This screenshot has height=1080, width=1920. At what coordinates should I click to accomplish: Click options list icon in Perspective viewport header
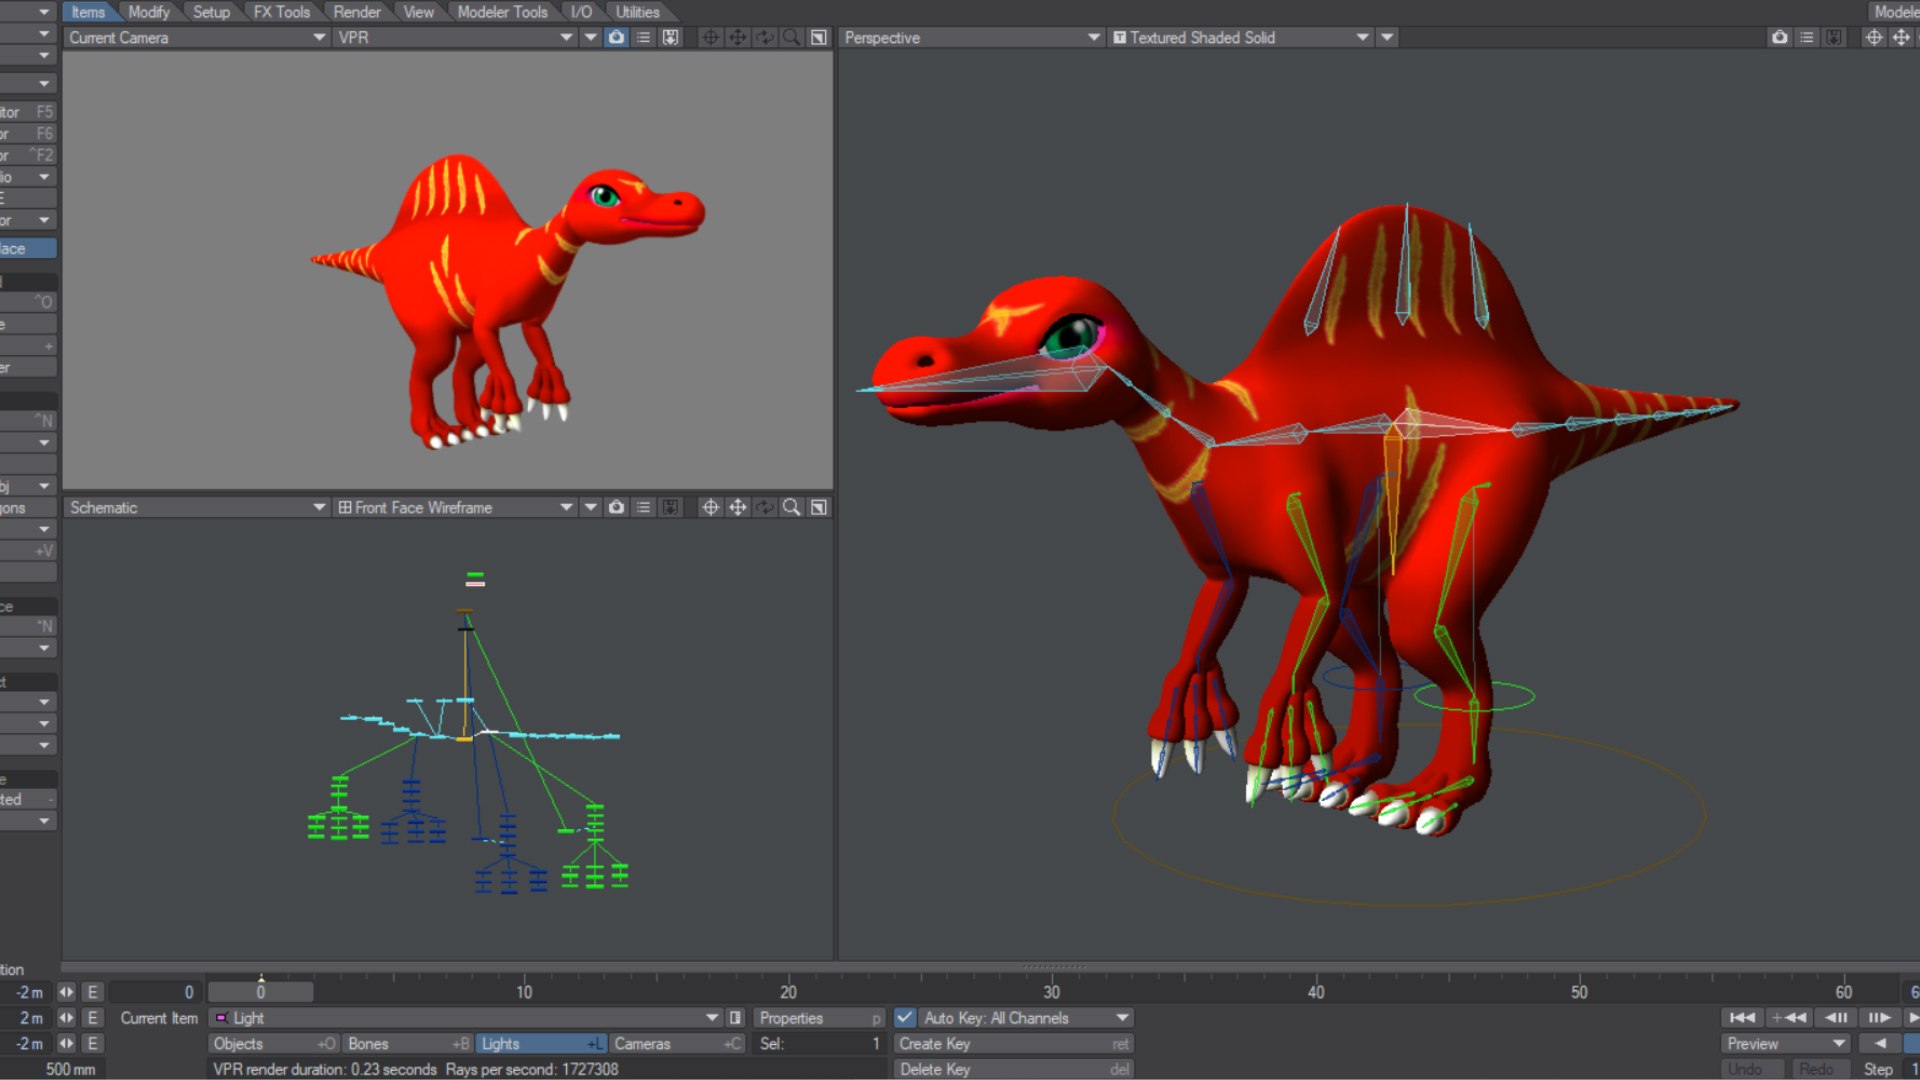point(1807,37)
